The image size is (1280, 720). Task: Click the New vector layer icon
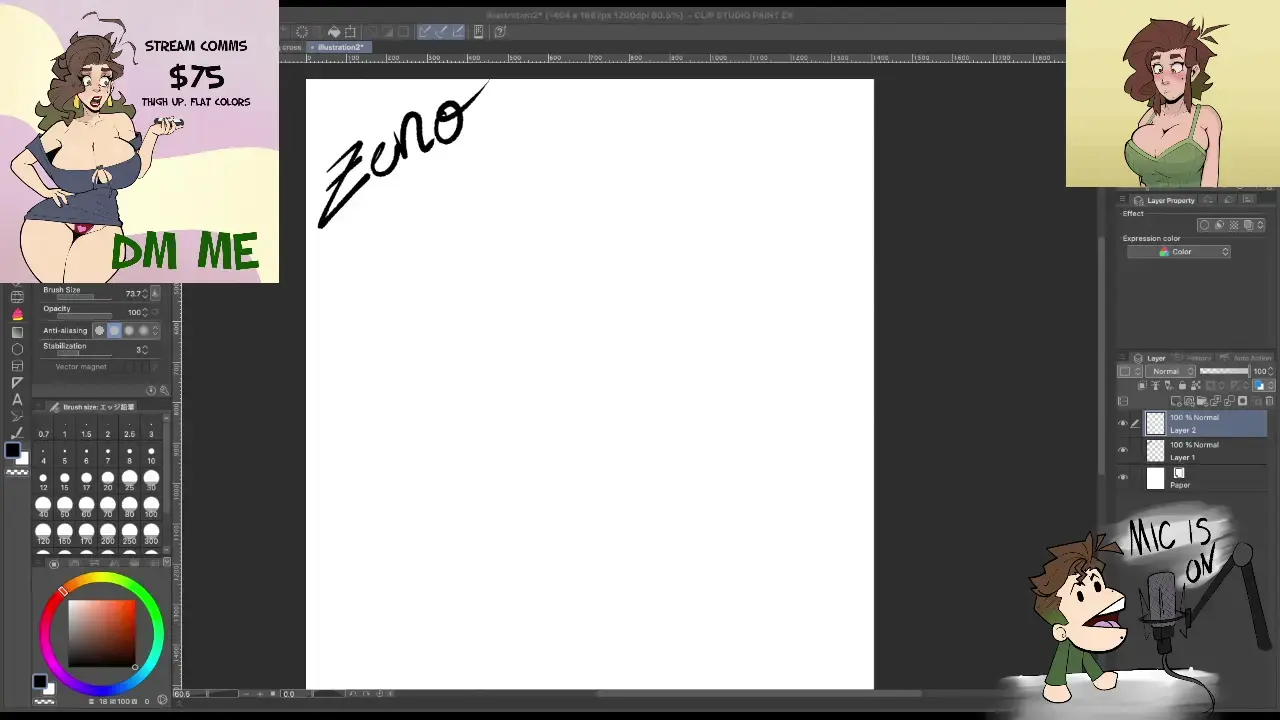1190,402
